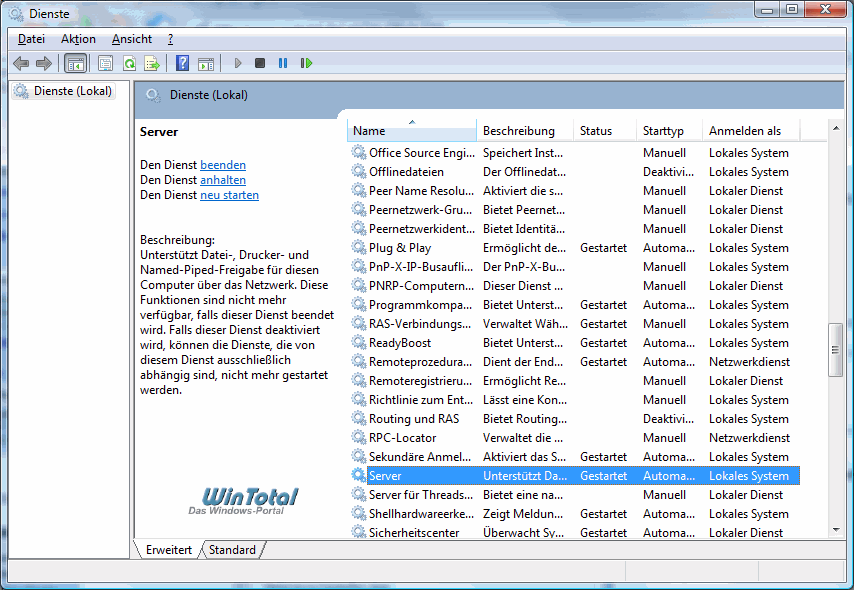This screenshot has height=590, width=854.
Task: Sort by the Anmelden als column header
Action: (x=751, y=131)
